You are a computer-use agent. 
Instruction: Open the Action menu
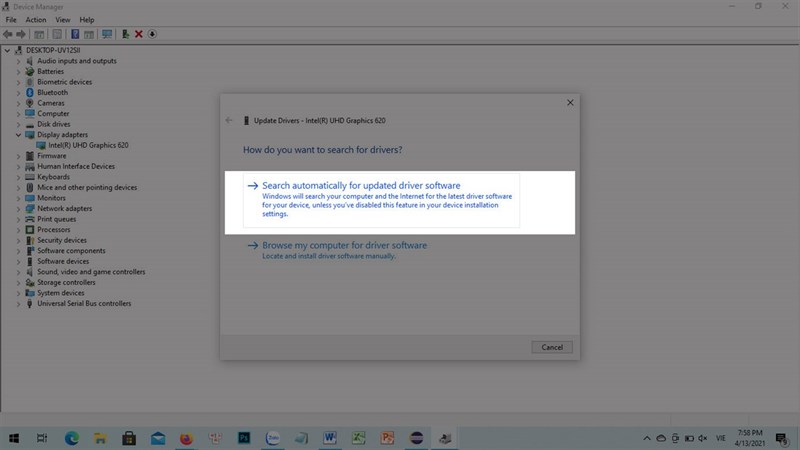(x=36, y=20)
